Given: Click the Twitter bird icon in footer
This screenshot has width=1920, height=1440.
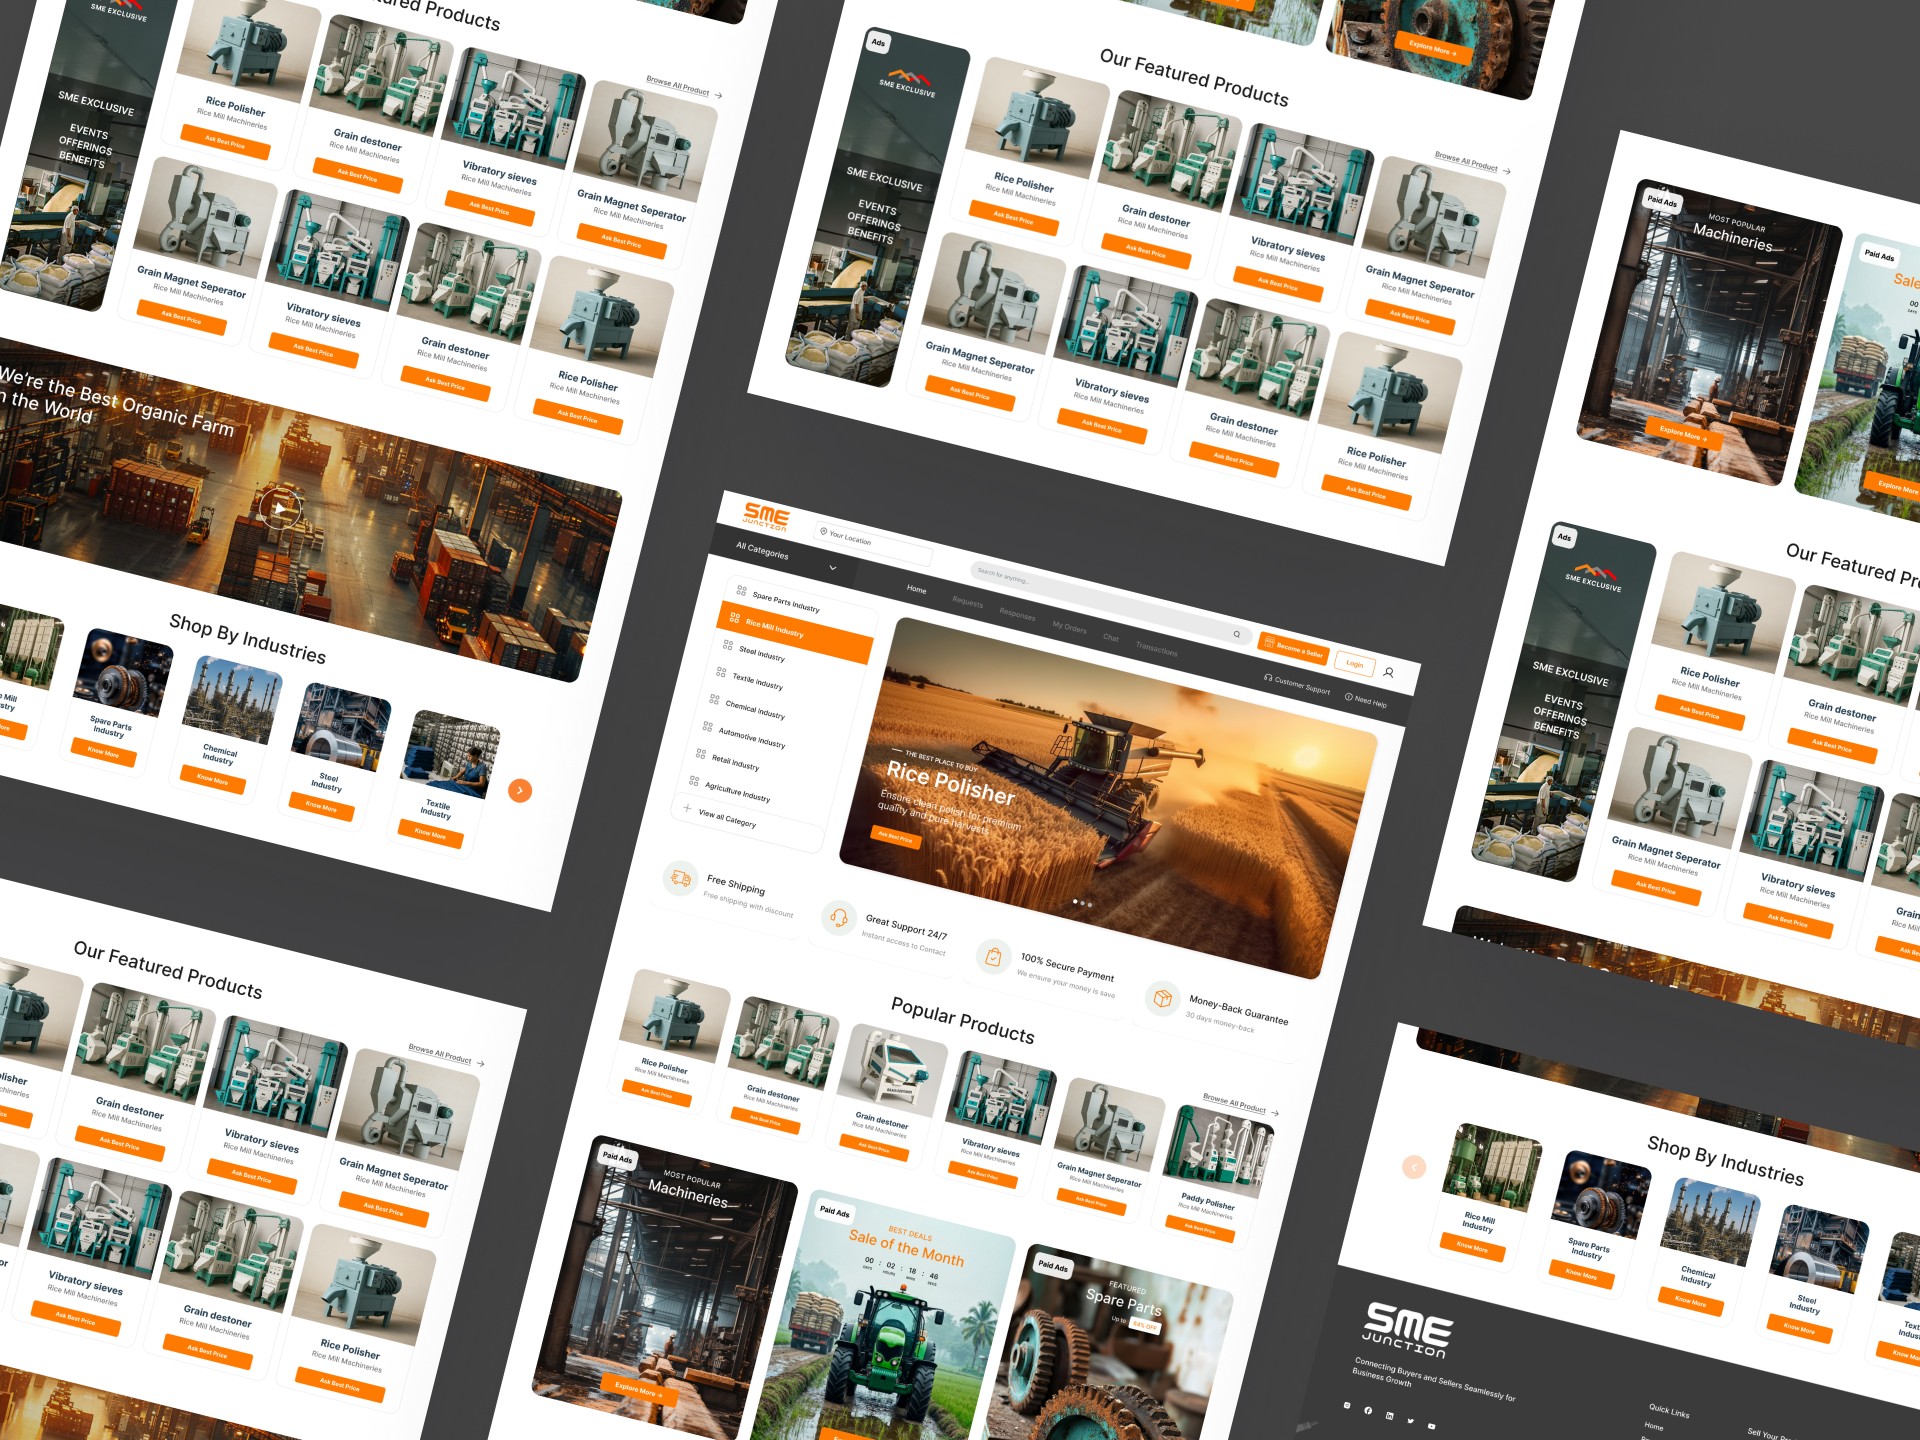Looking at the screenshot, I should click(x=1410, y=1420).
